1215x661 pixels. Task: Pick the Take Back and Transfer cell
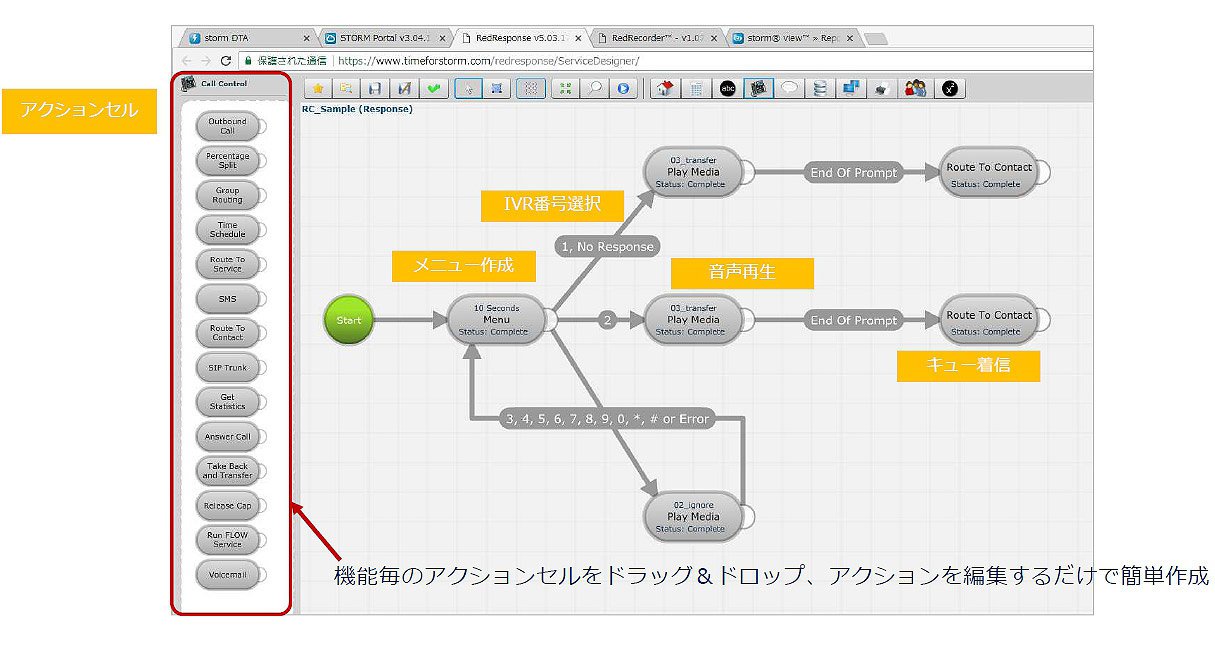pyautogui.click(x=227, y=471)
